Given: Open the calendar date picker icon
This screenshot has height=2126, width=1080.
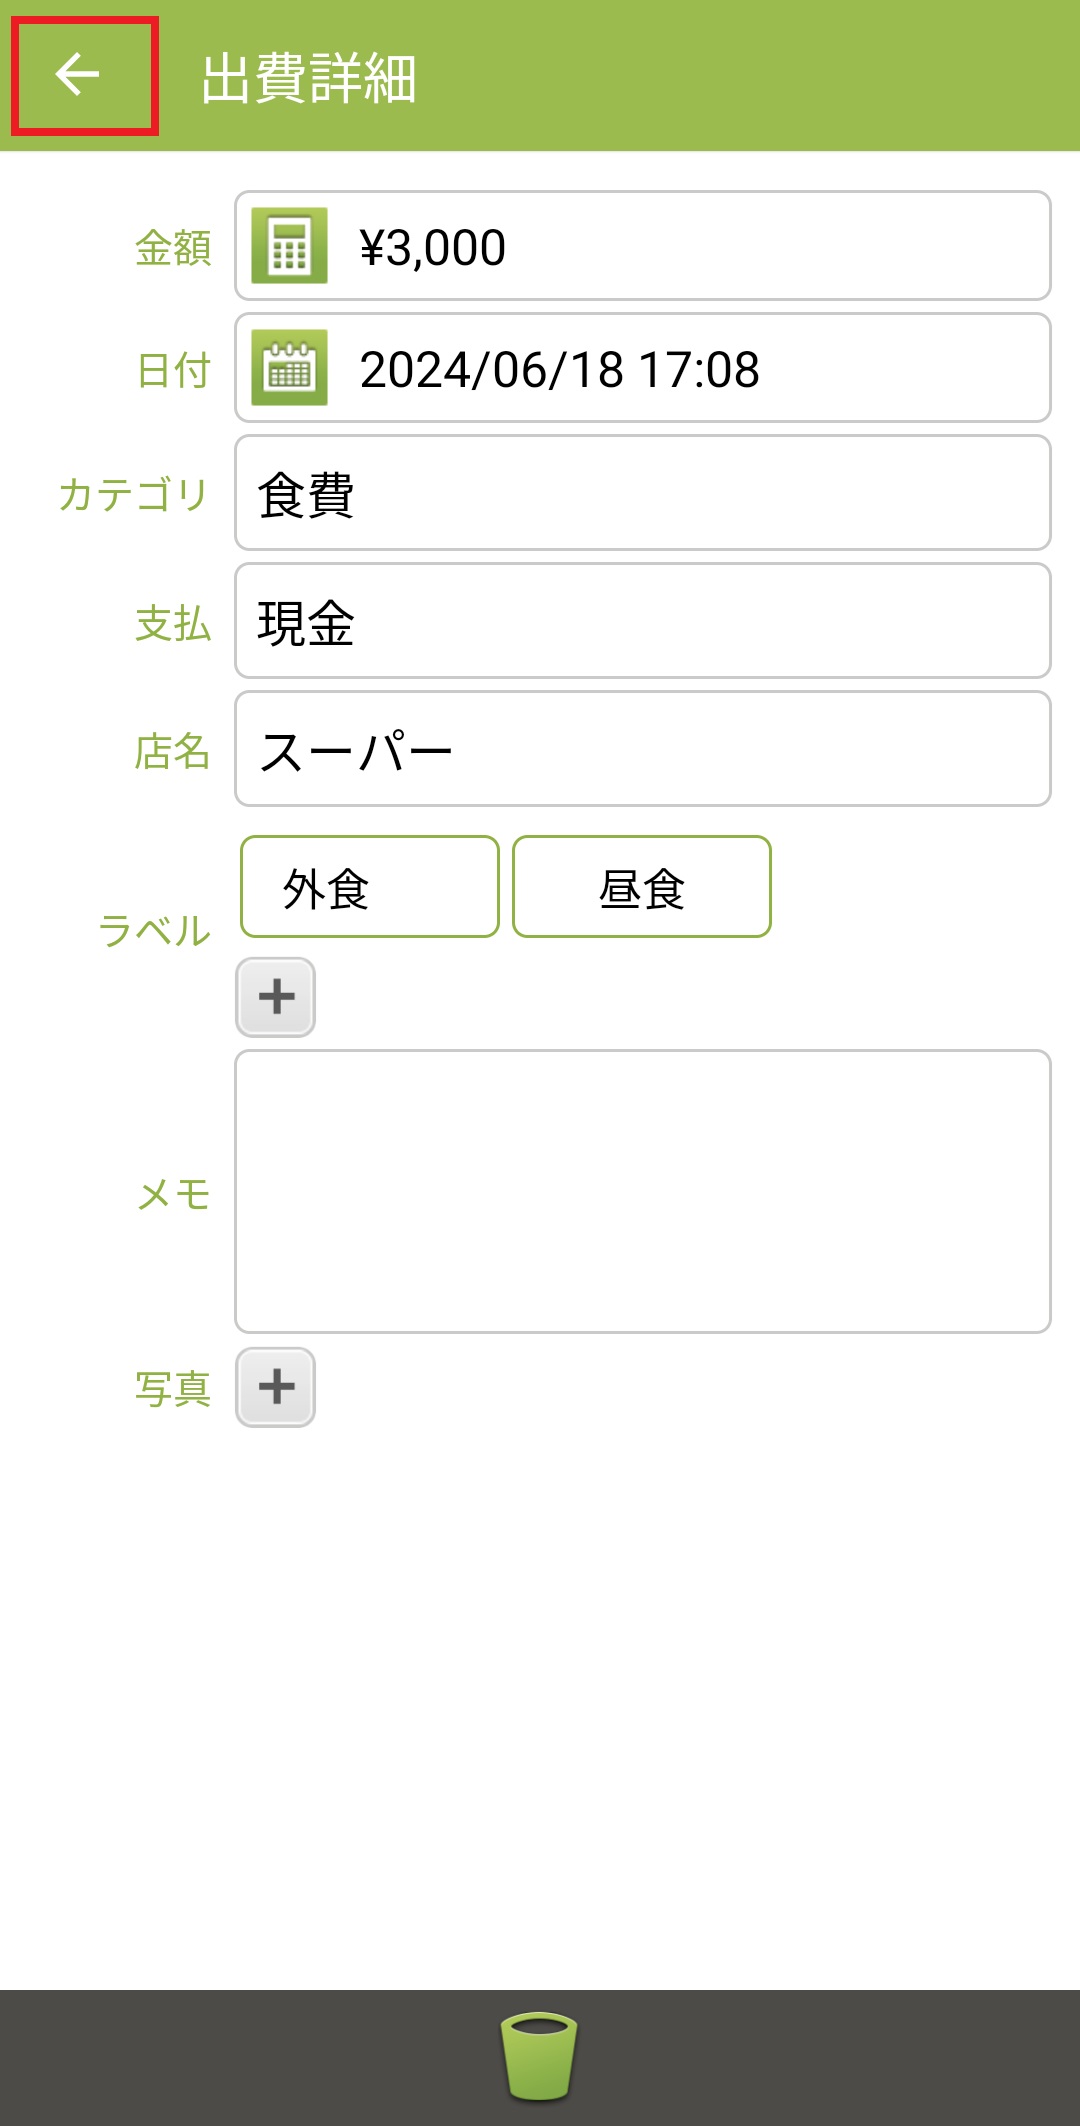Looking at the screenshot, I should click(289, 368).
